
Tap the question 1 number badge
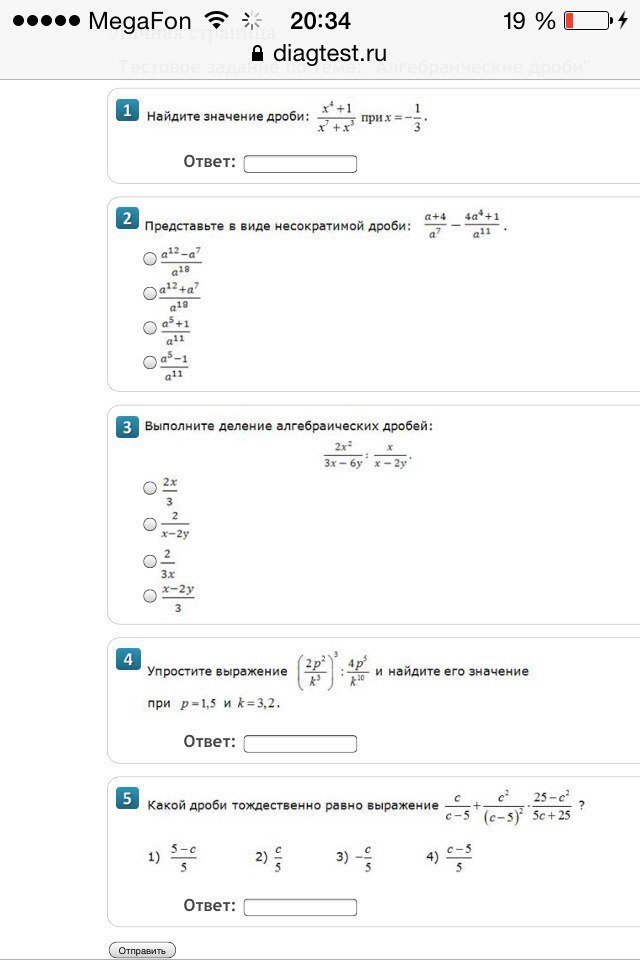[128, 111]
